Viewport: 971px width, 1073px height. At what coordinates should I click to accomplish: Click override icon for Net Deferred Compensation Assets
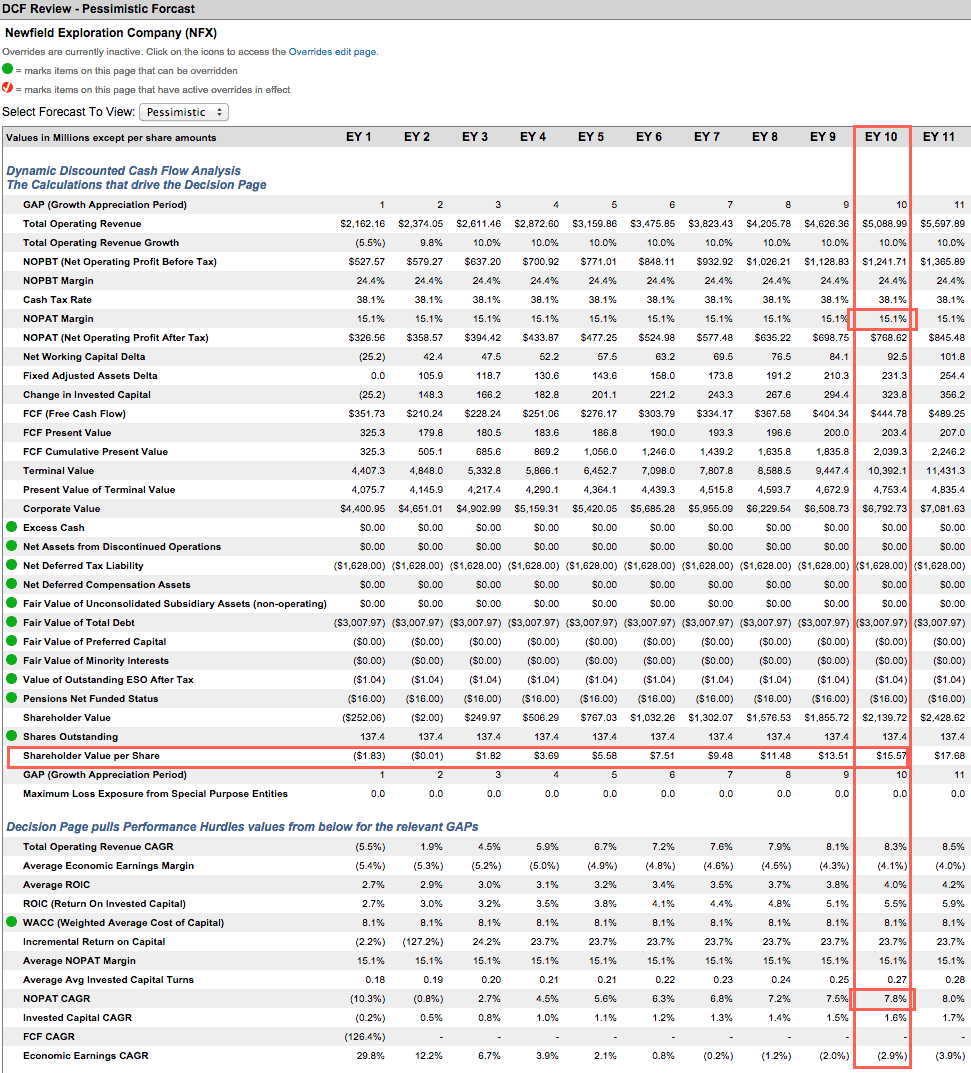click(x=12, y=584)
